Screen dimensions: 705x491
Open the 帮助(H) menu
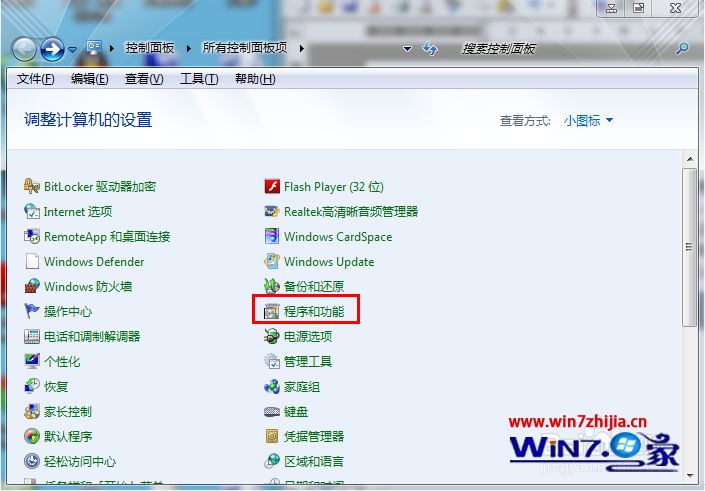[255, 79]
